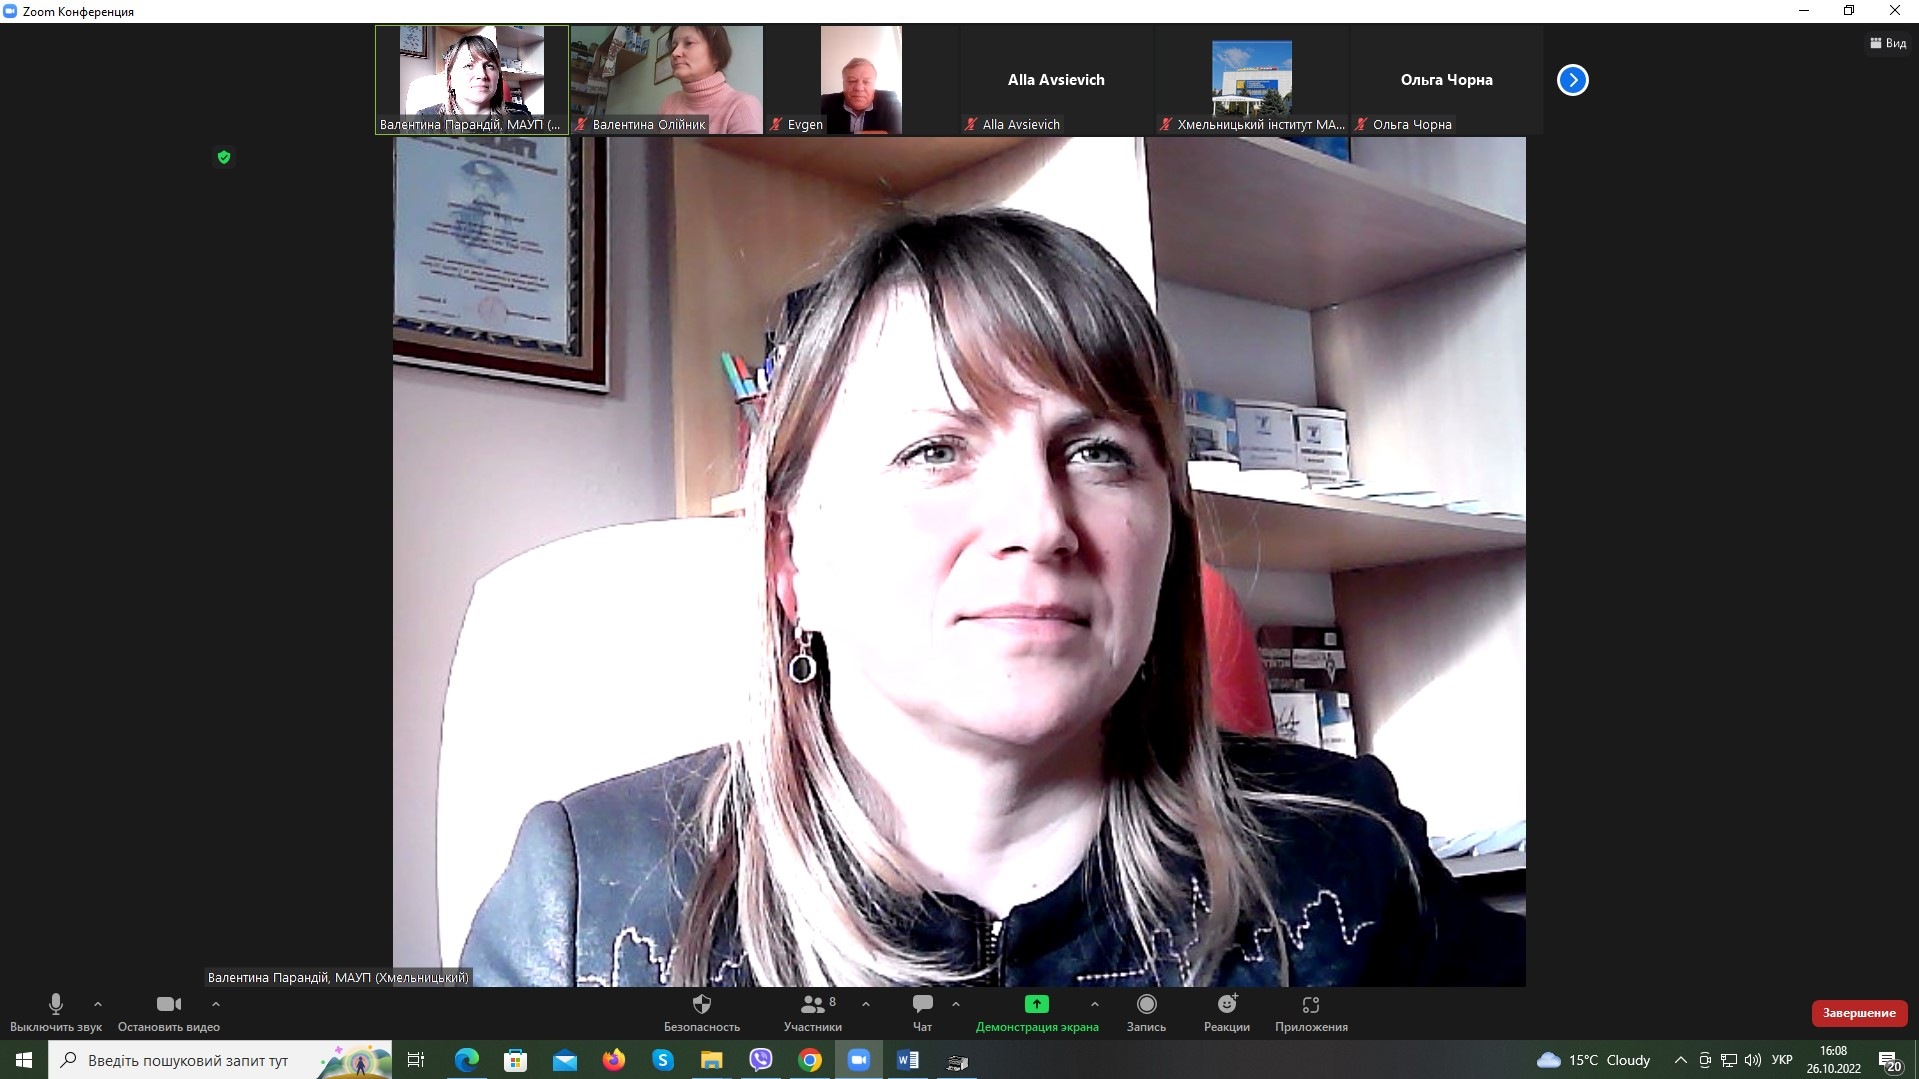This screenshot has height=1079, width=1919.
Task: Expand video options arrow beside camera
Action: [x=216, y=1003]
